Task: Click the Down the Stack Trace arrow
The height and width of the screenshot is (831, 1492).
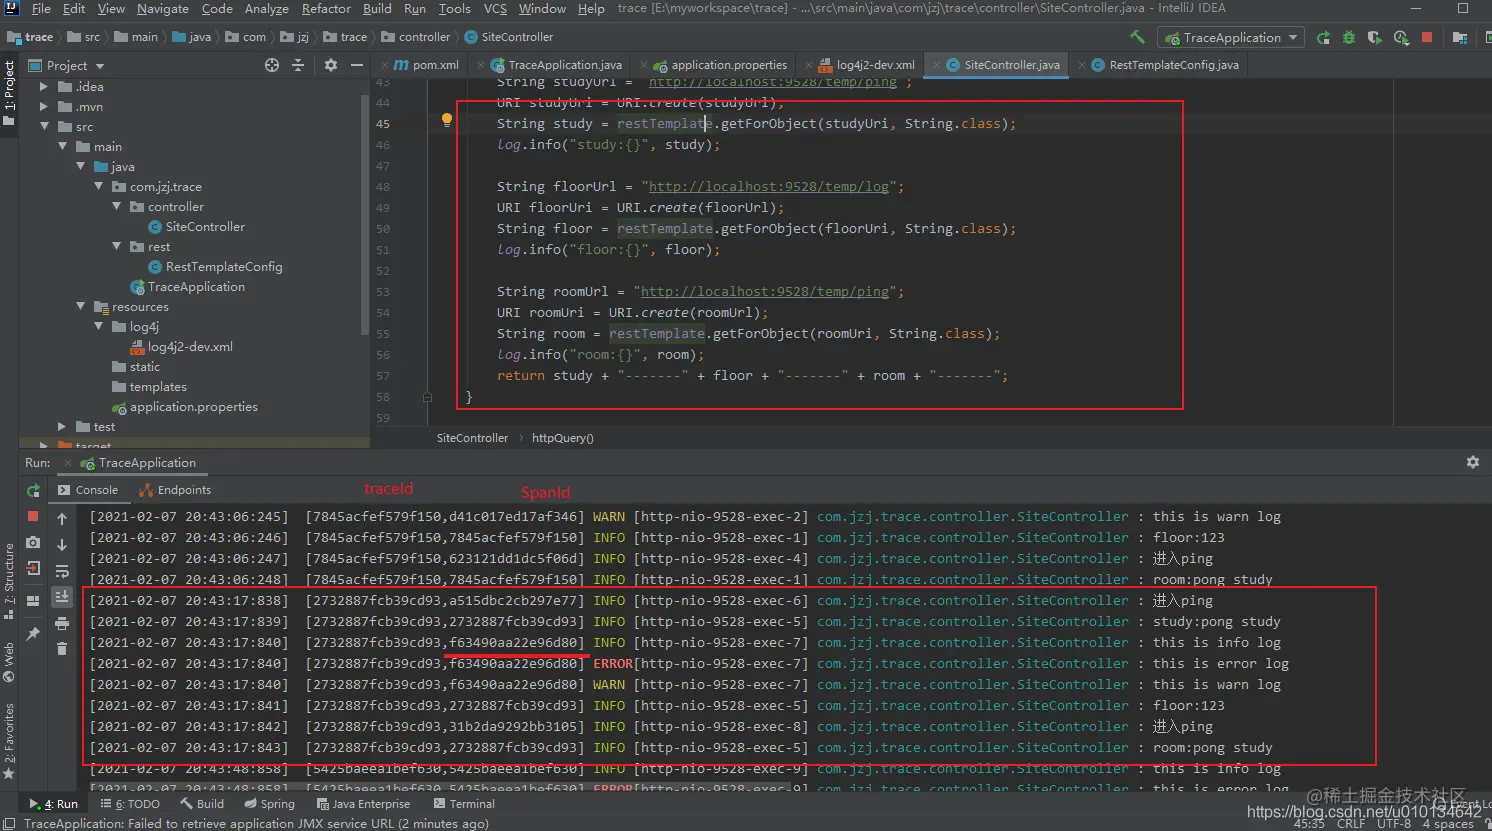Action: 62,545
